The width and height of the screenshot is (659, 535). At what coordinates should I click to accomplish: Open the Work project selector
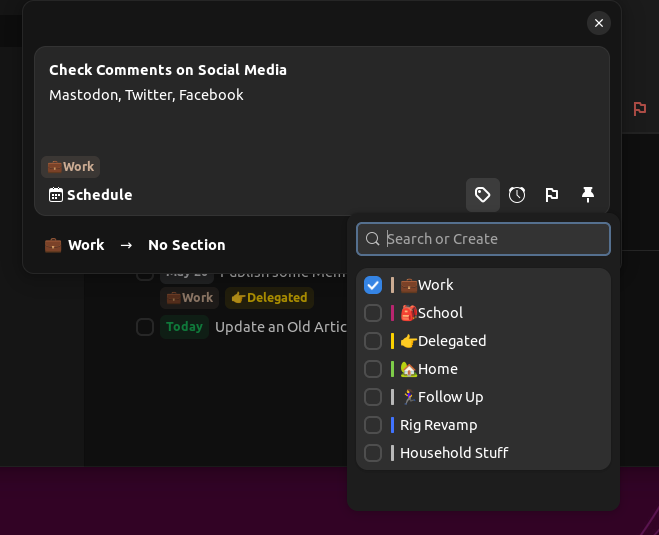tap(75, 245)
